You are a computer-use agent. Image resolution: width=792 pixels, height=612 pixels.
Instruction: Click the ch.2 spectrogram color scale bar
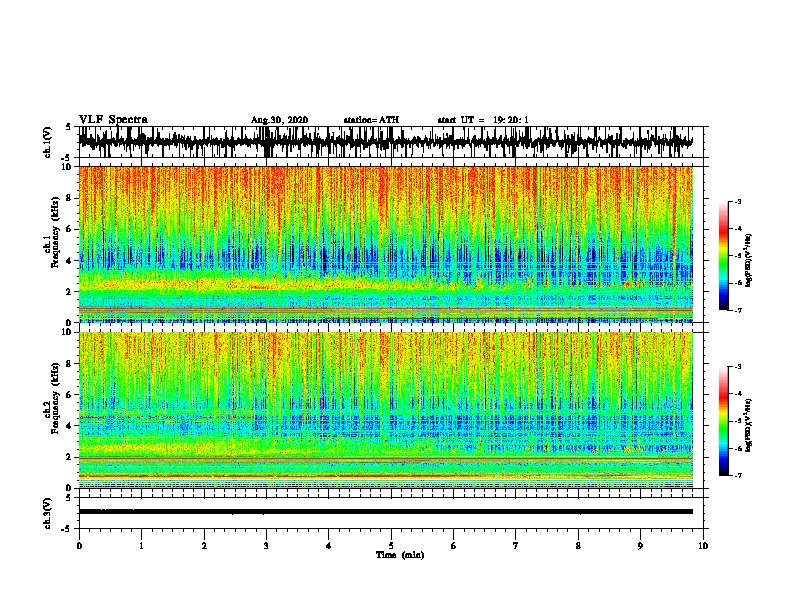pyautogui.click(x=723, y=421)
